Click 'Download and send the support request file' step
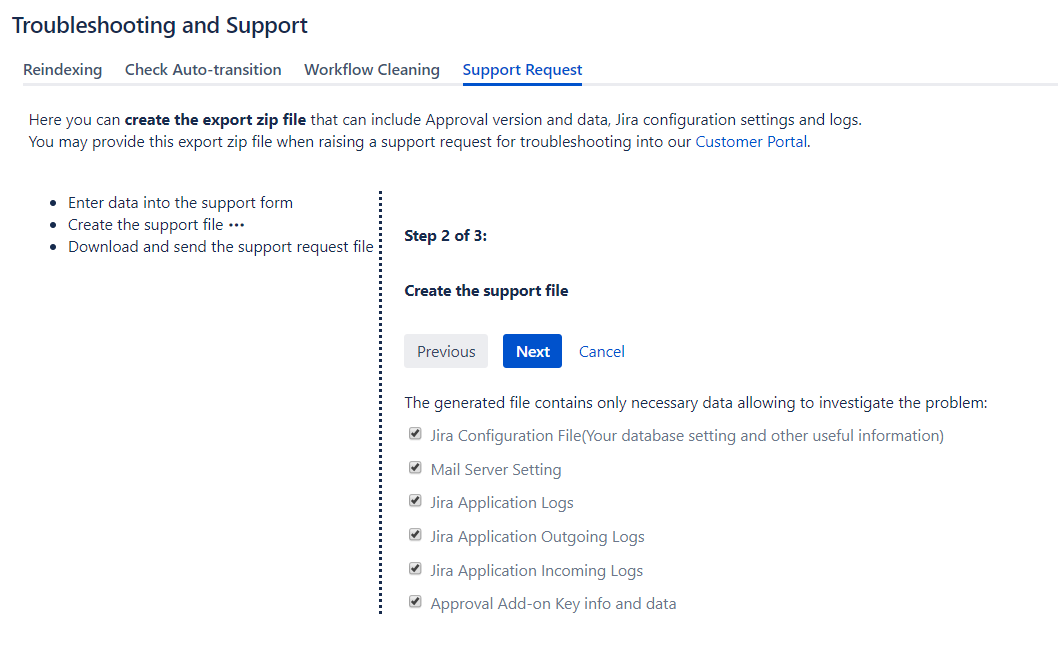The width and height of the screenshot is (1058, 649). [220, 247]
